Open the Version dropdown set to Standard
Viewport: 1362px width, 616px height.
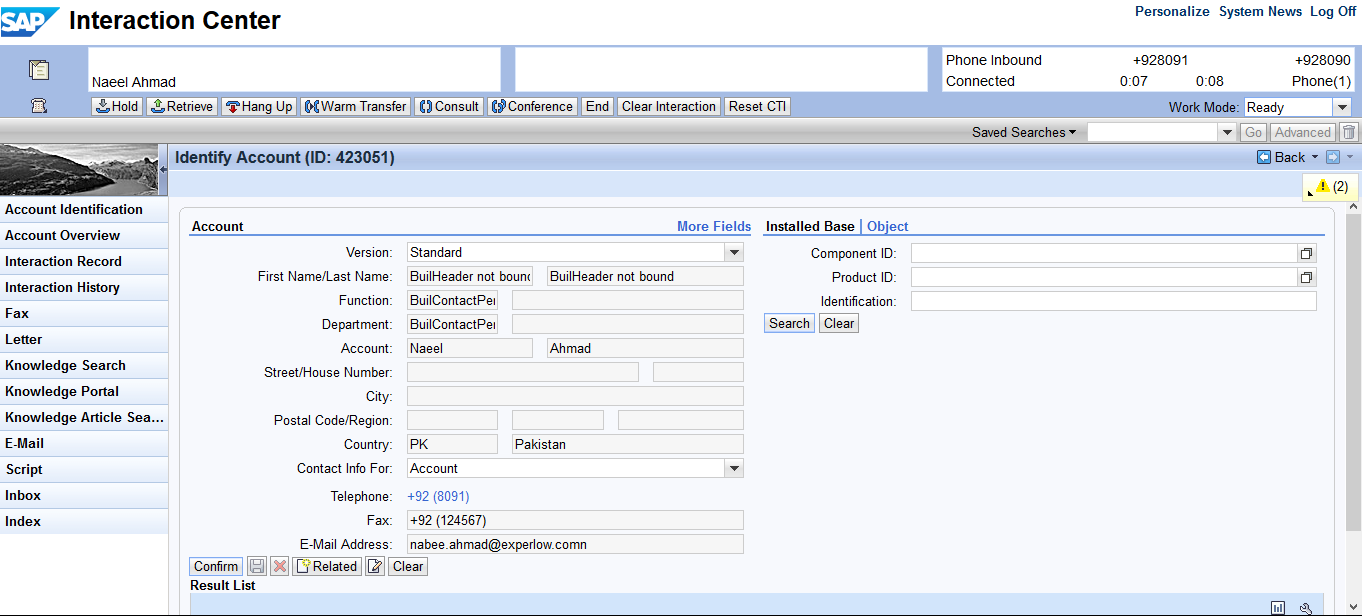click(x=734, y=253)
